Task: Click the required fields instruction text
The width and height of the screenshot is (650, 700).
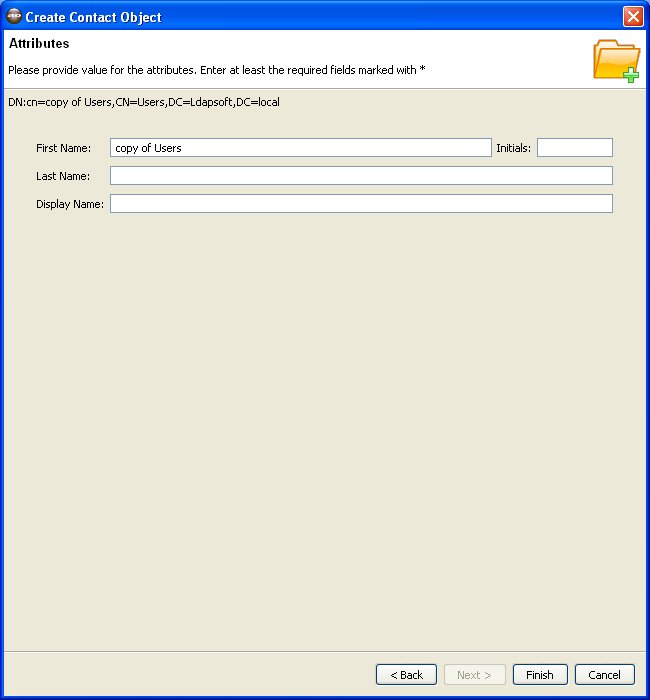Action: (x=216, y=70)
